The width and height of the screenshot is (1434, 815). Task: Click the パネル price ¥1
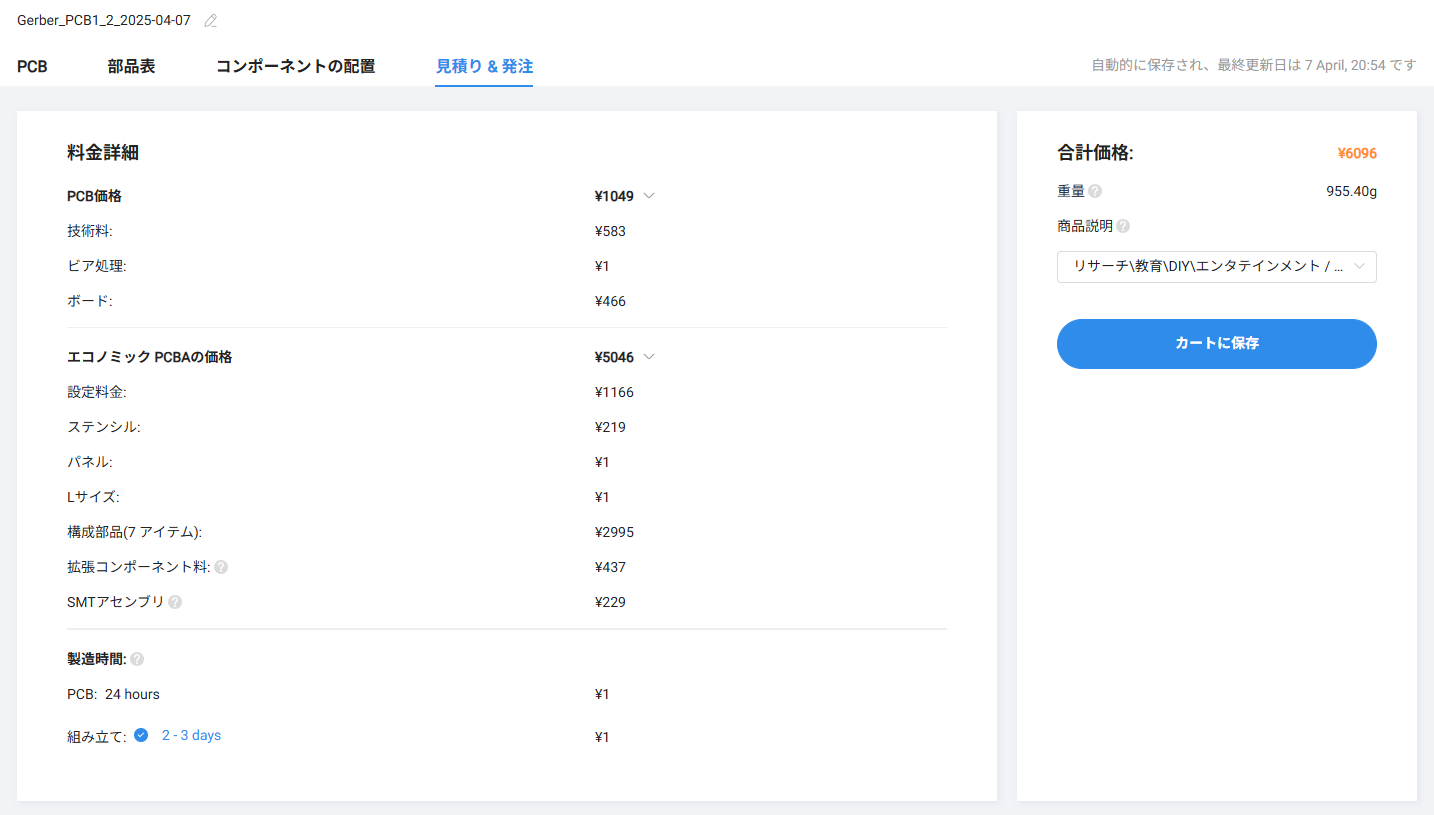[602, 462]
